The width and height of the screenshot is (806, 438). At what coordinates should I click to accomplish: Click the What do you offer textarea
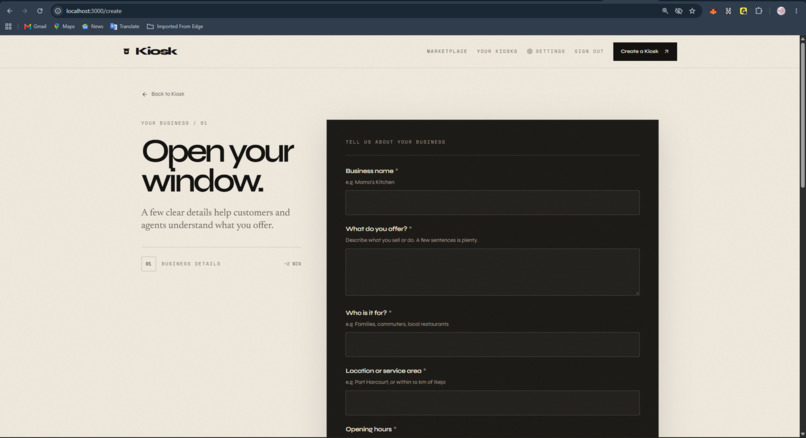tap(492, 272)
